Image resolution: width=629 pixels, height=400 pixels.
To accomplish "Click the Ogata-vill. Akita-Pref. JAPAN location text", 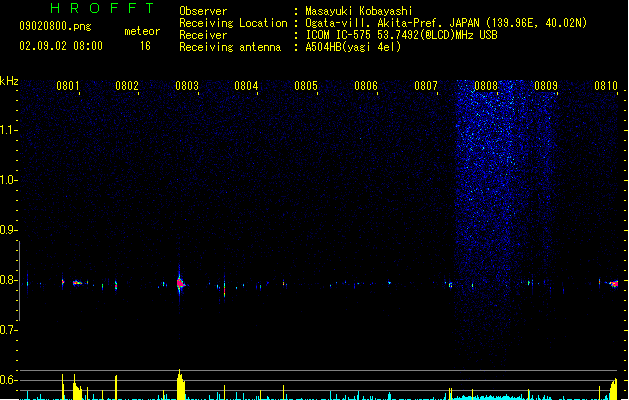I will click(446, 23).
